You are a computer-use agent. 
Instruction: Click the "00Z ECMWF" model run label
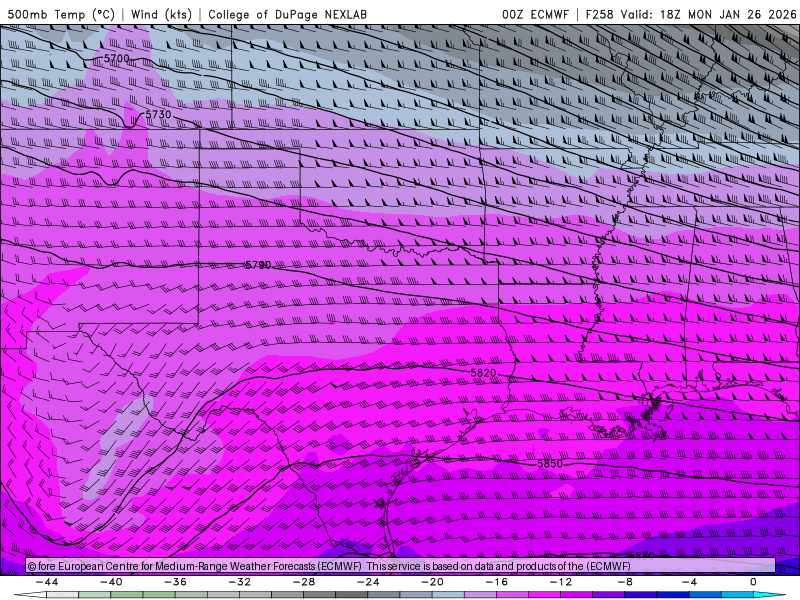click(x=535, y=14)
